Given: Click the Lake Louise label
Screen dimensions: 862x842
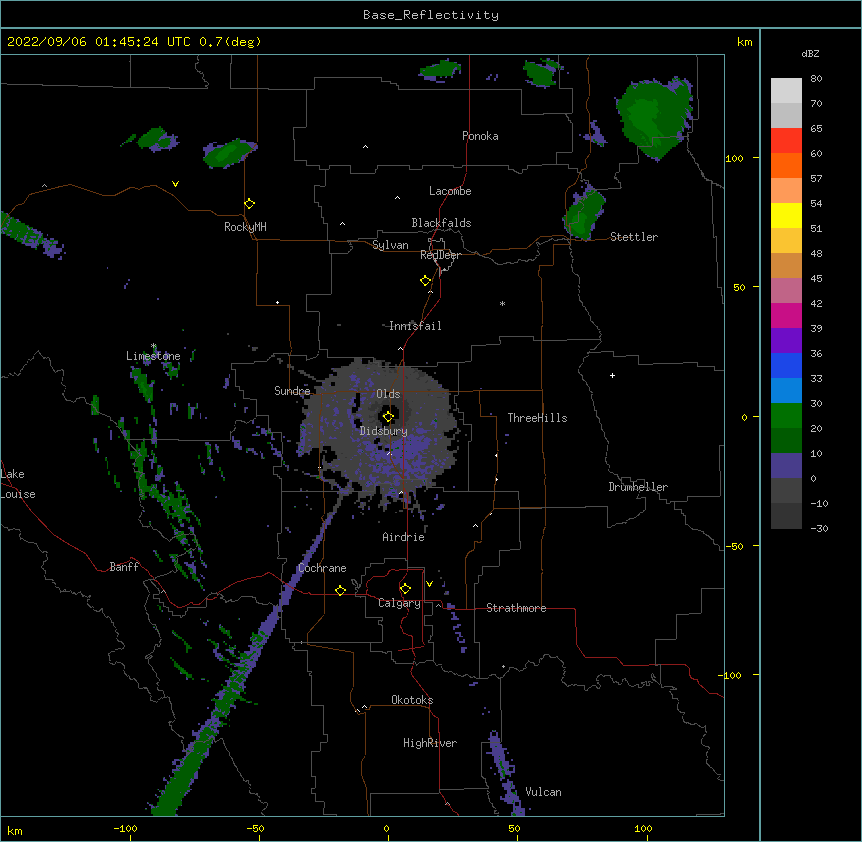Looking at the screenshot, I should coord(18,484).
